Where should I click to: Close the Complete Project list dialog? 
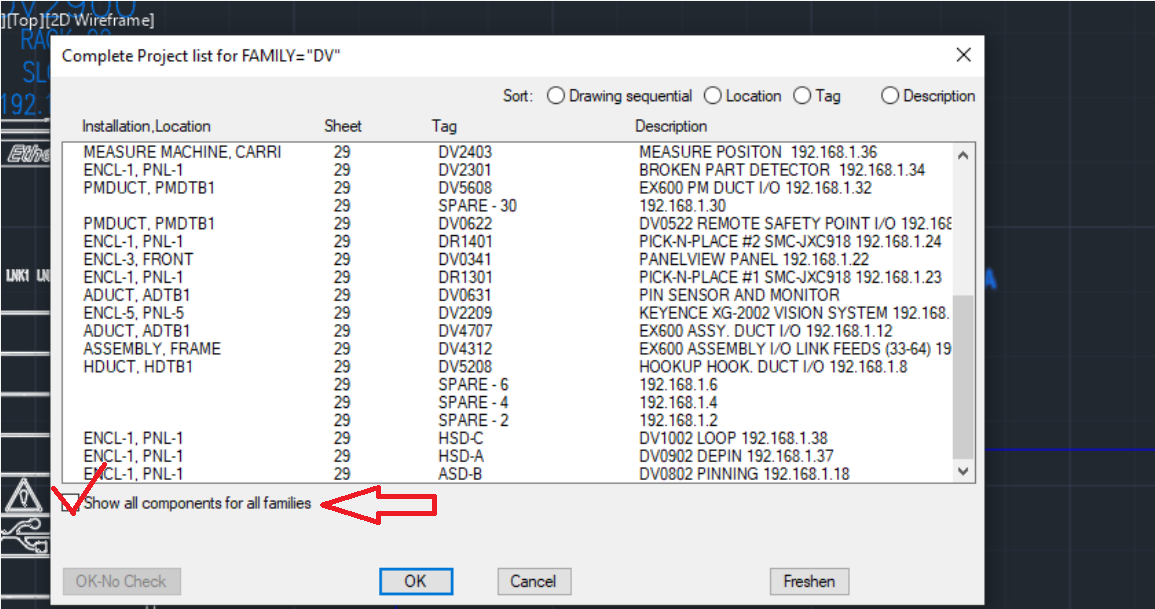point(963,55)
